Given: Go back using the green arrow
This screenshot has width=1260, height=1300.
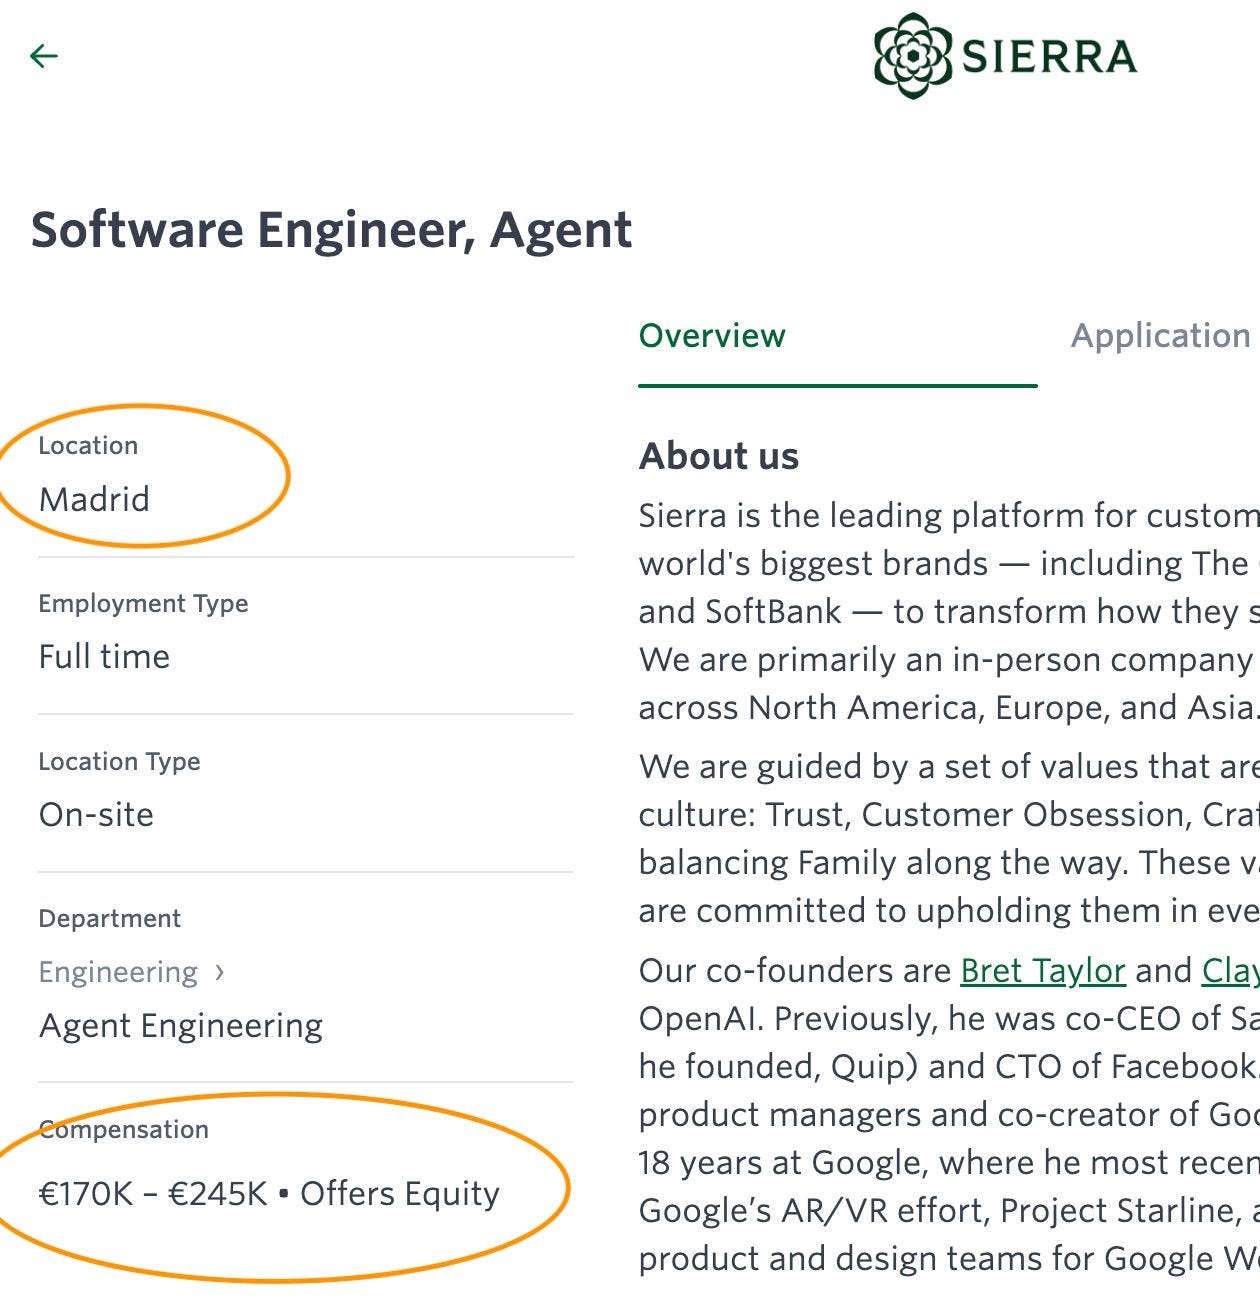Looking at the screenshot, I should point(44,56).
